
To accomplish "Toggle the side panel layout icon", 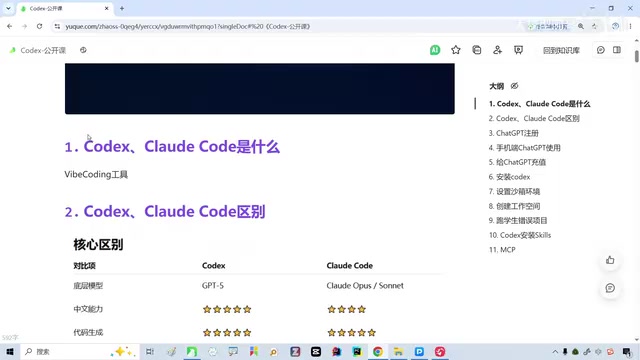I will click(617, 50).
